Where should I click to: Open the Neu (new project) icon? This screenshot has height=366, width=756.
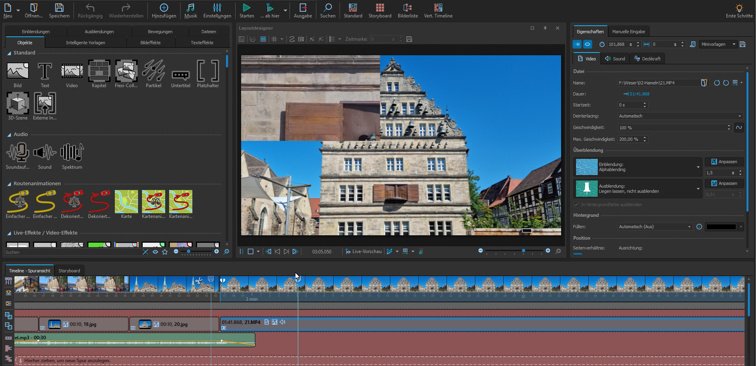7,8
